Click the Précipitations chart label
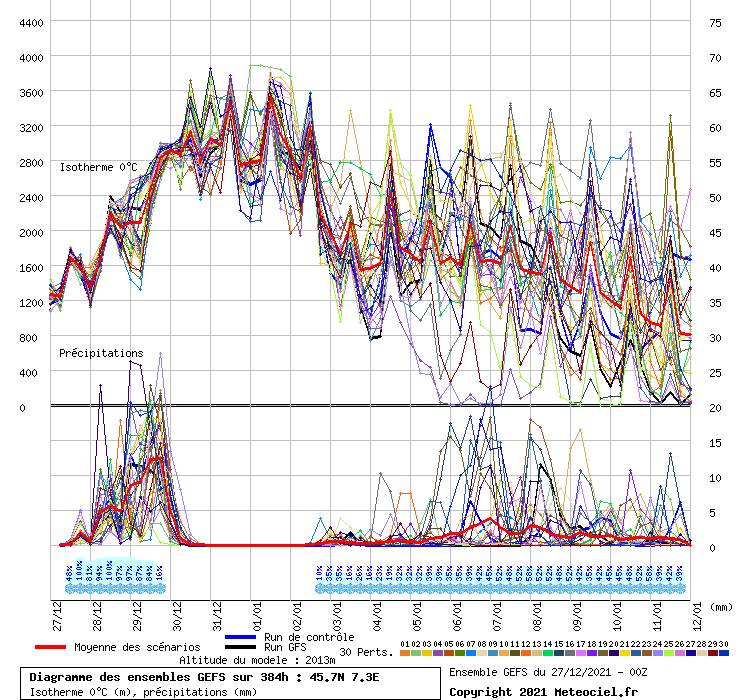The height and width of the screenshot is (700, 740). [x=101, y=353]
